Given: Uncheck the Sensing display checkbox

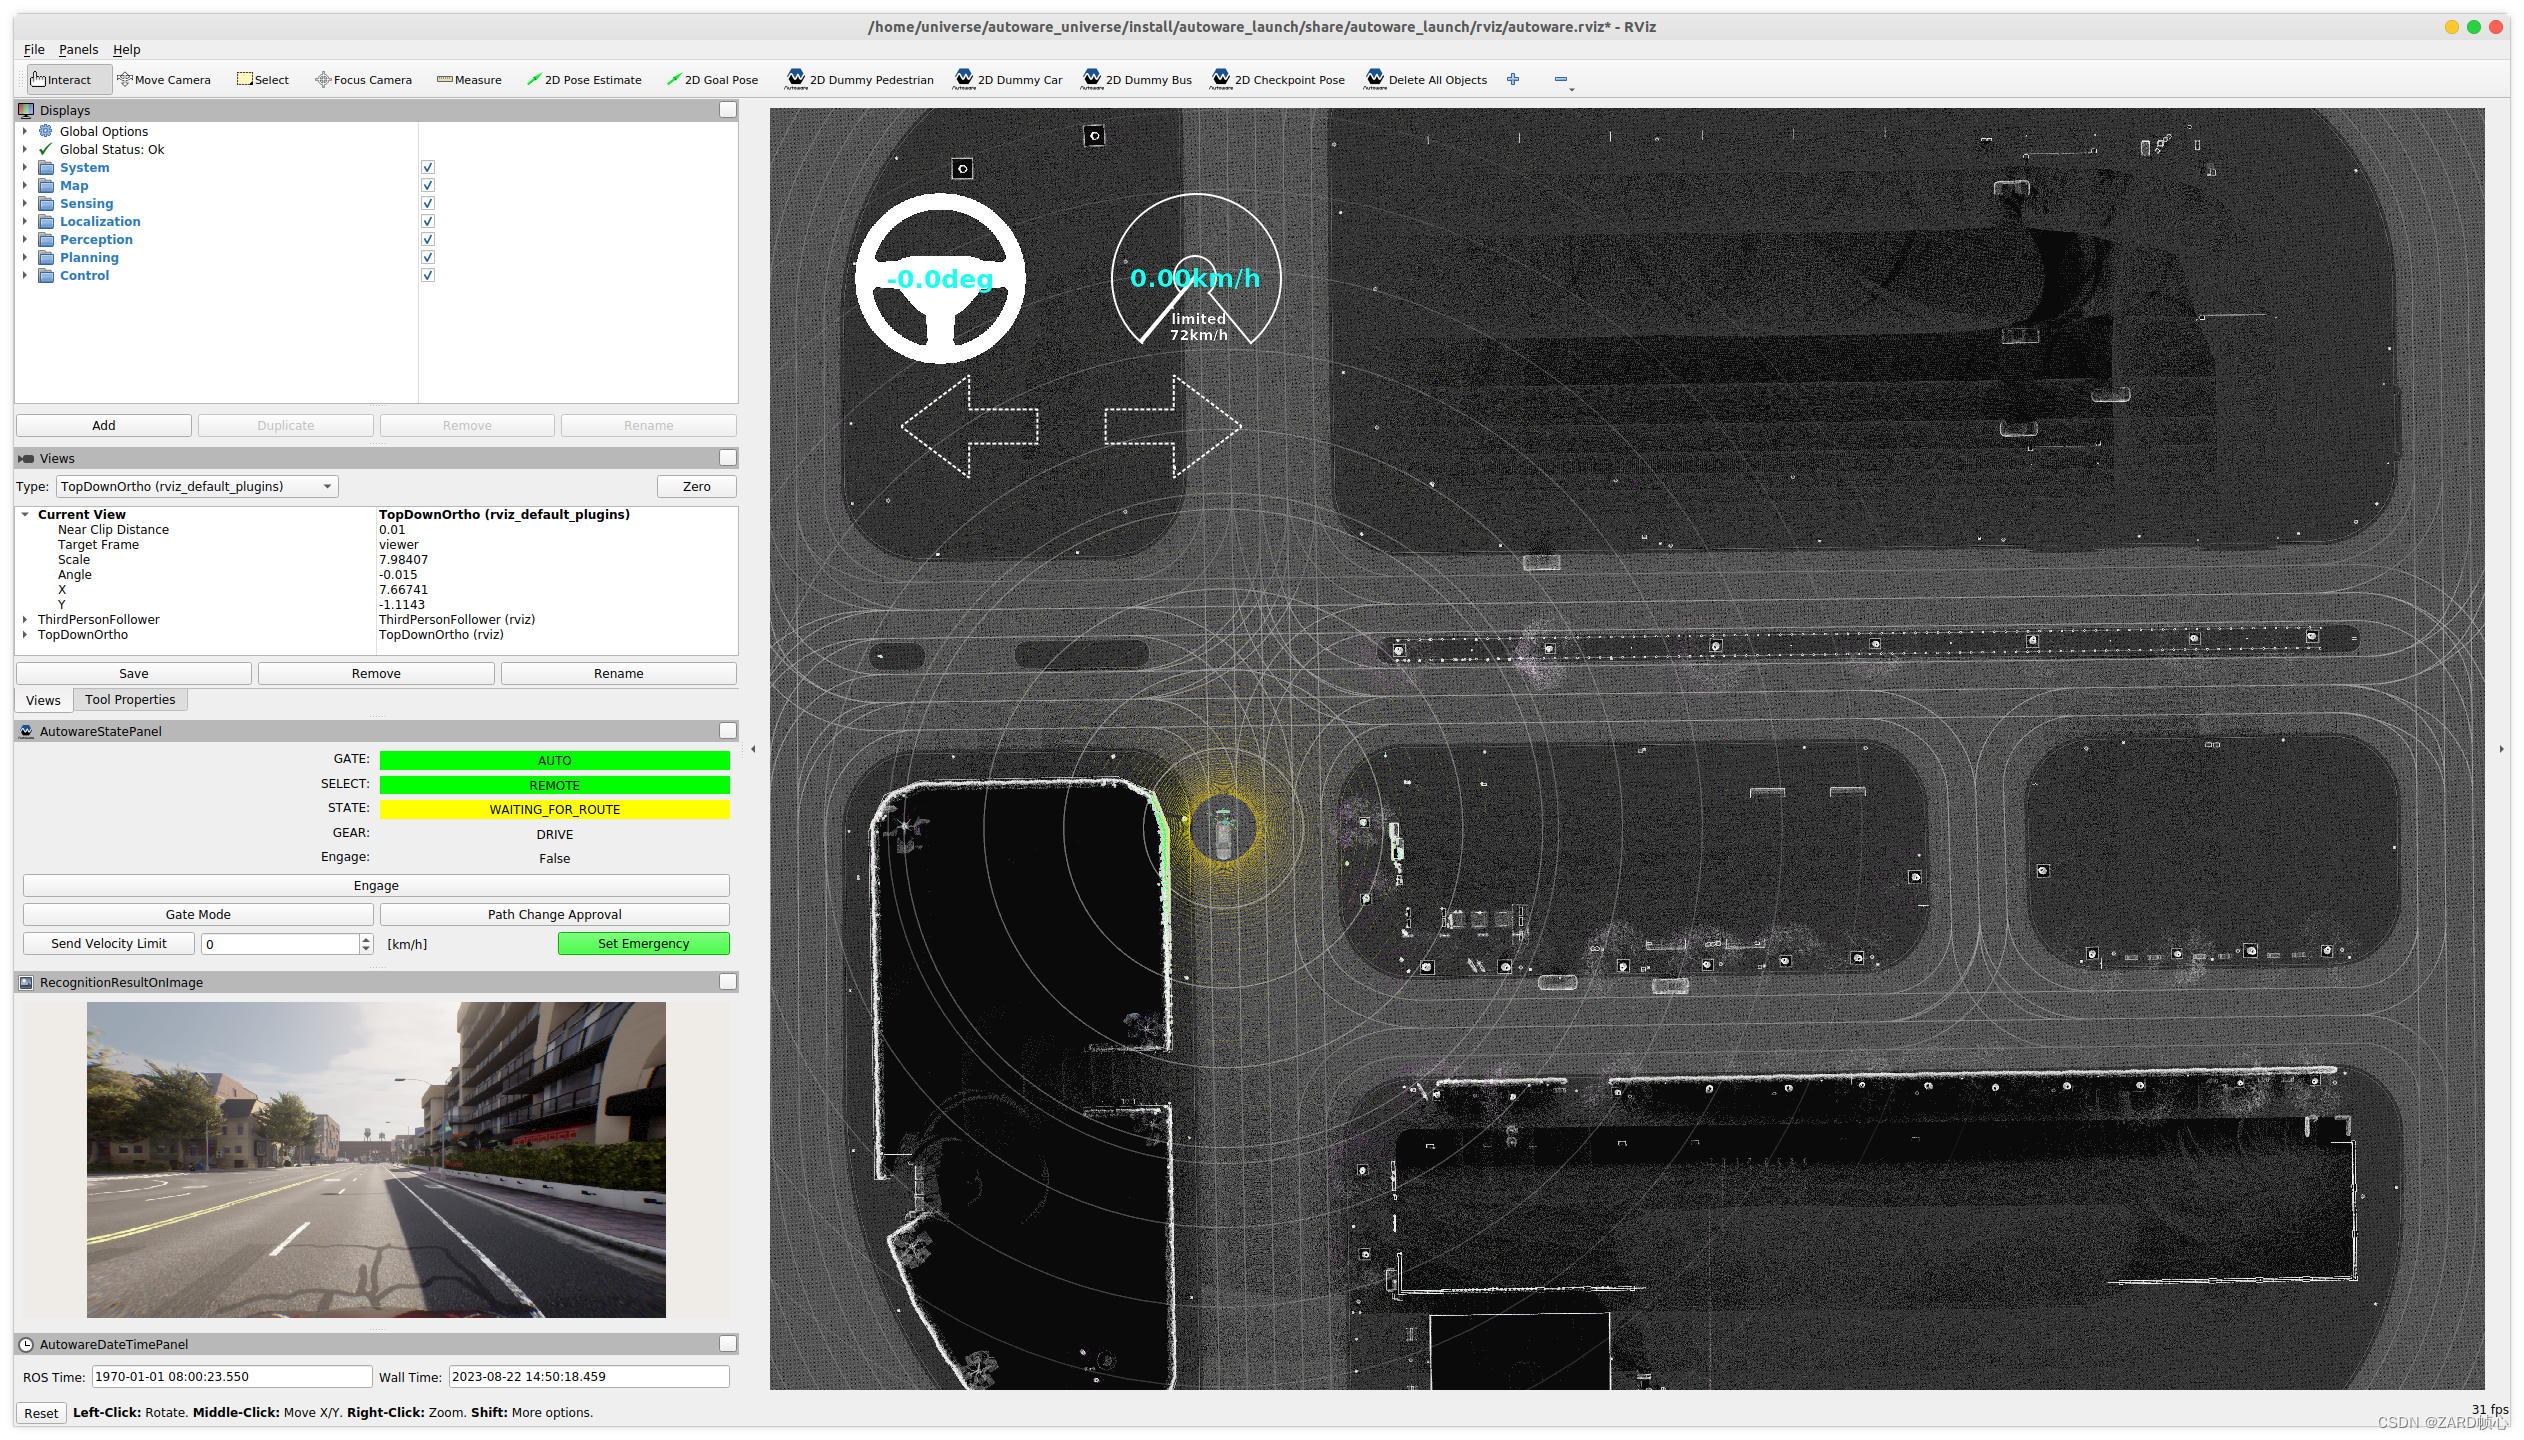Looking at the screenshot, I should [x=428, y=204].
